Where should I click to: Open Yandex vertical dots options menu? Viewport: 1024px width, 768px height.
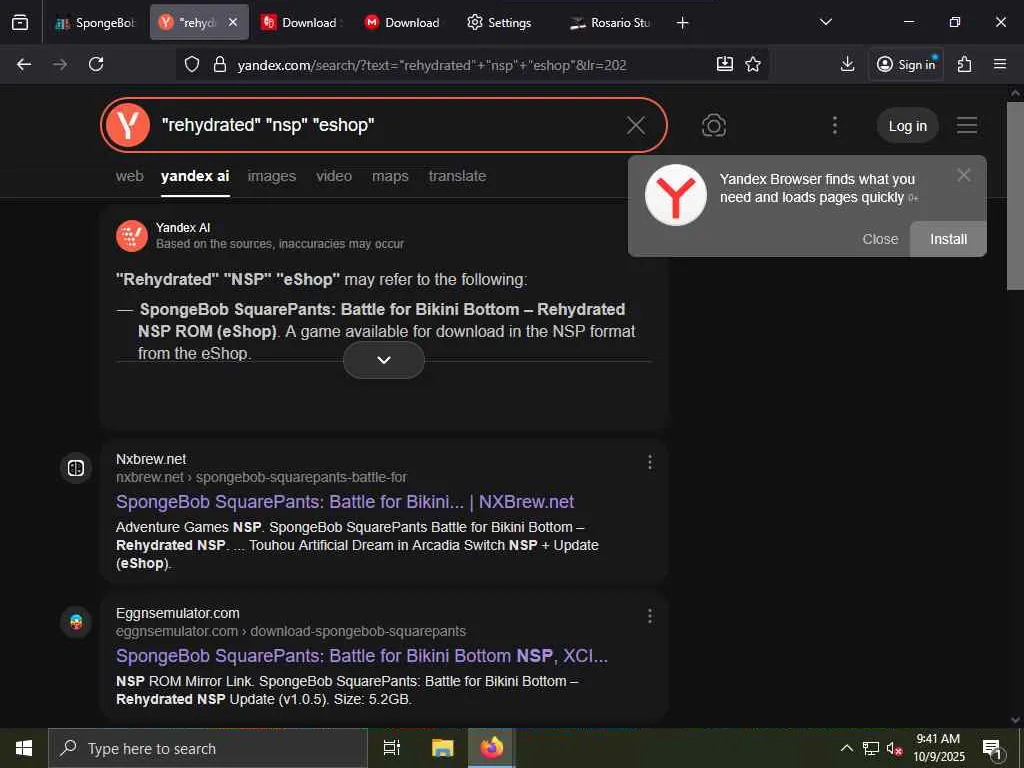[x=835, y=125]
